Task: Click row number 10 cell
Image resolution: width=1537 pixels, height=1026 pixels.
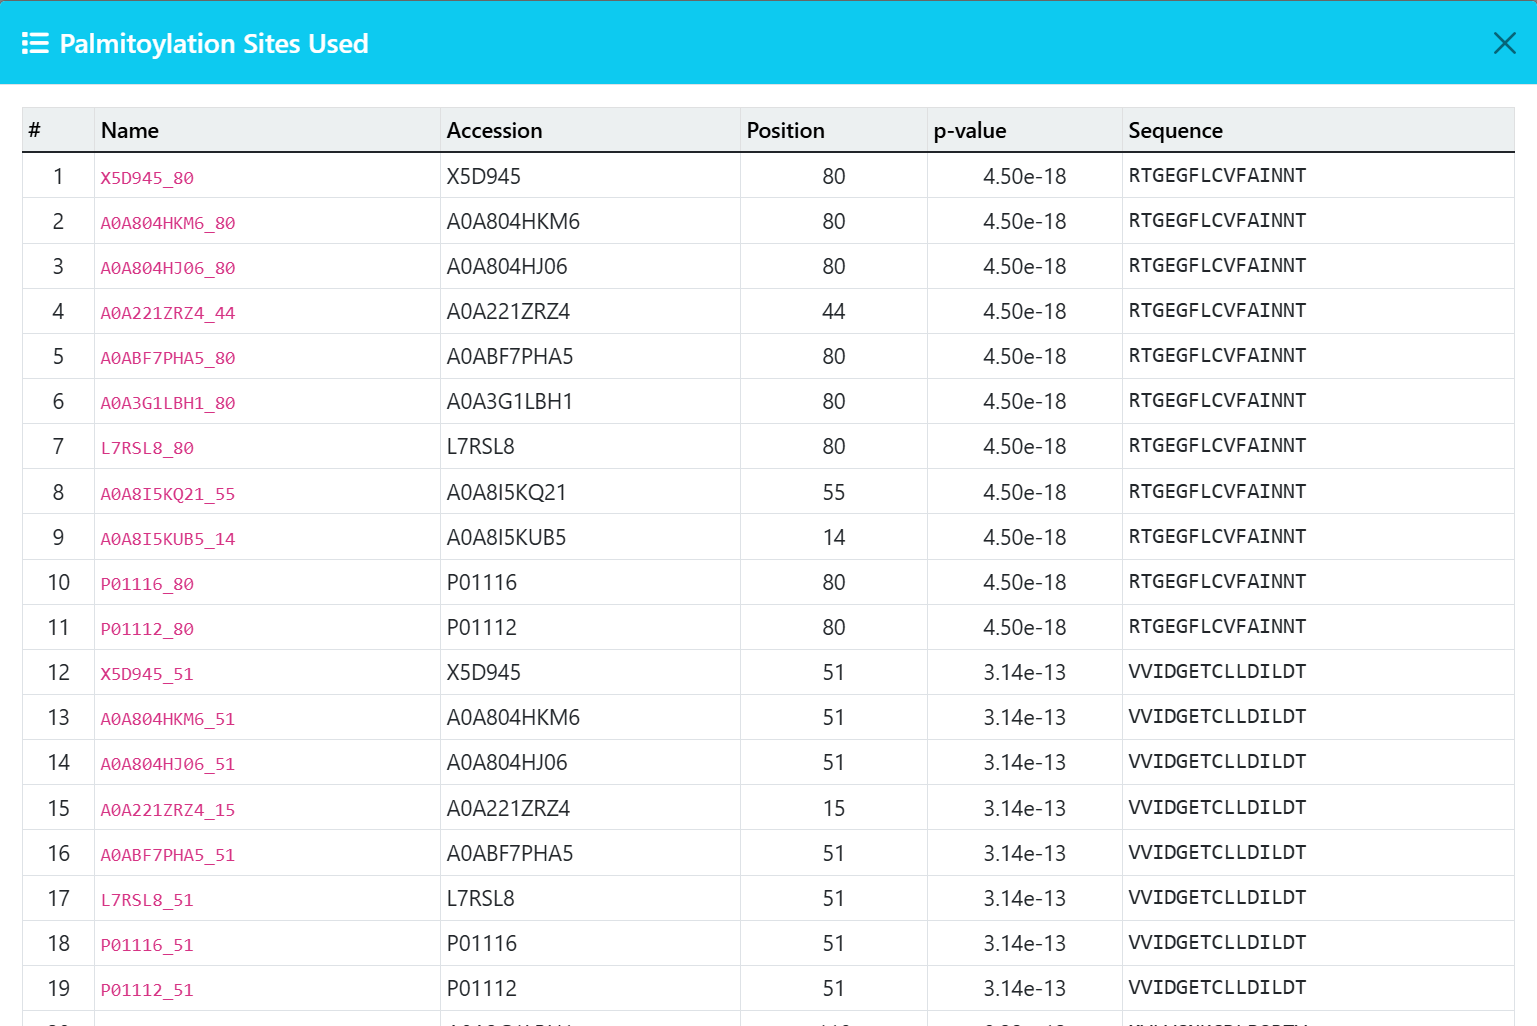Action: tap(59, 583)
